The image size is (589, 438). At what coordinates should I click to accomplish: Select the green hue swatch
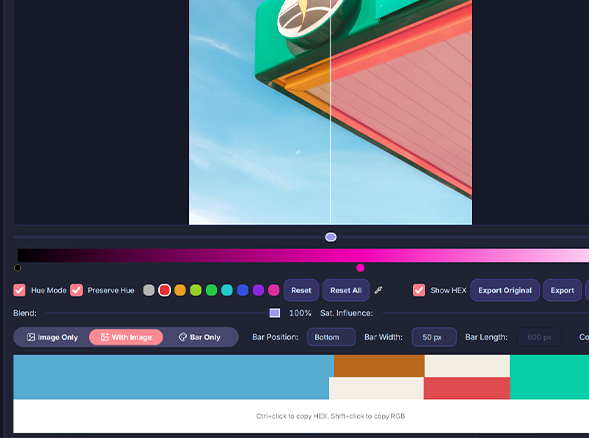(x=211, y=290)
